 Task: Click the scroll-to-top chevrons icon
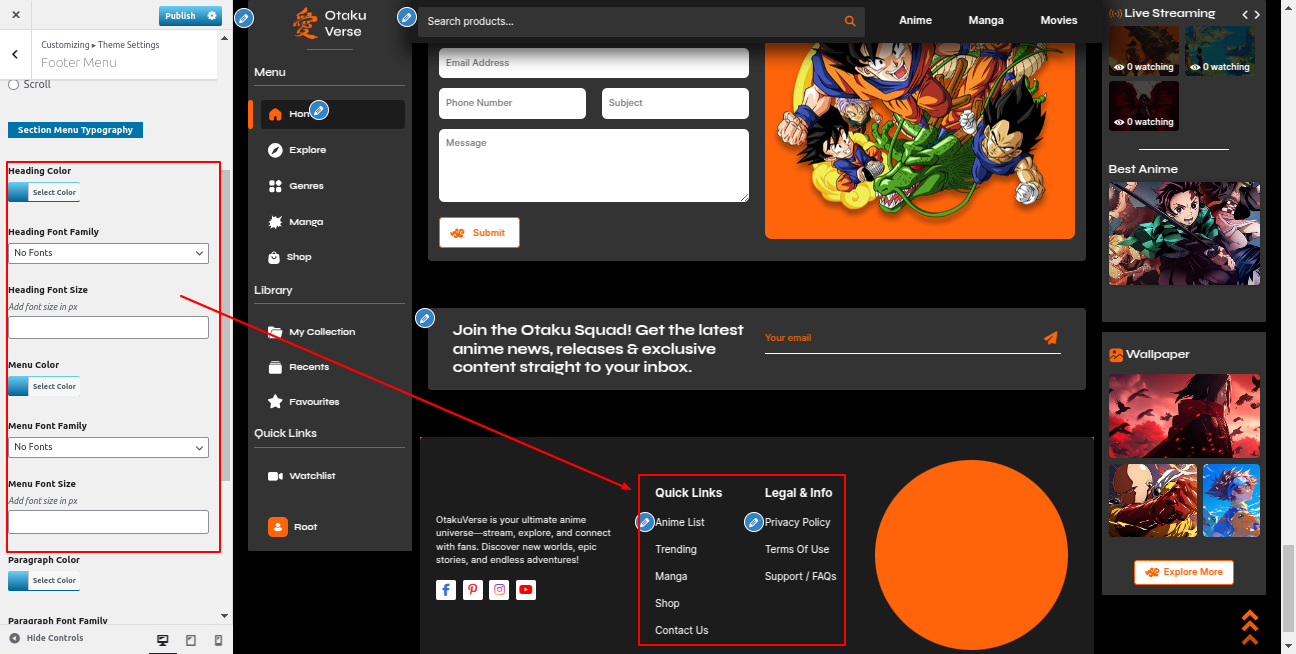point(1249,627)
